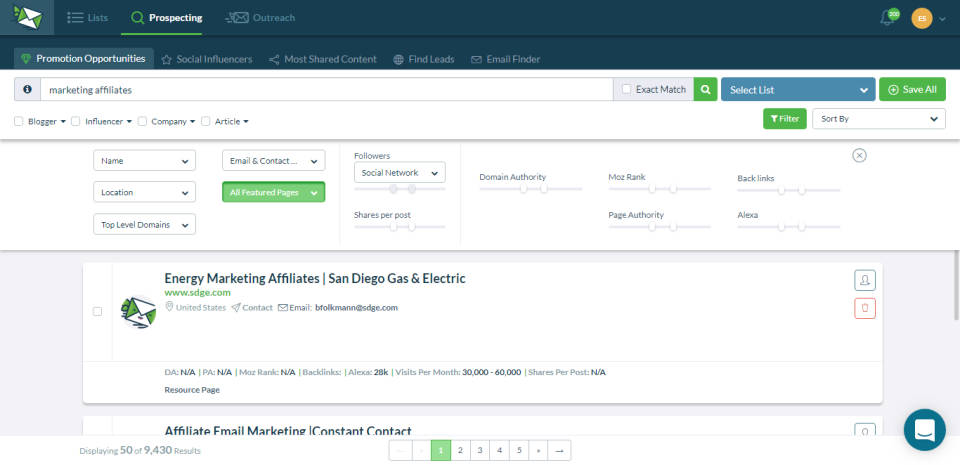
Task: Click the green search magnifier button
Action: 706,90
